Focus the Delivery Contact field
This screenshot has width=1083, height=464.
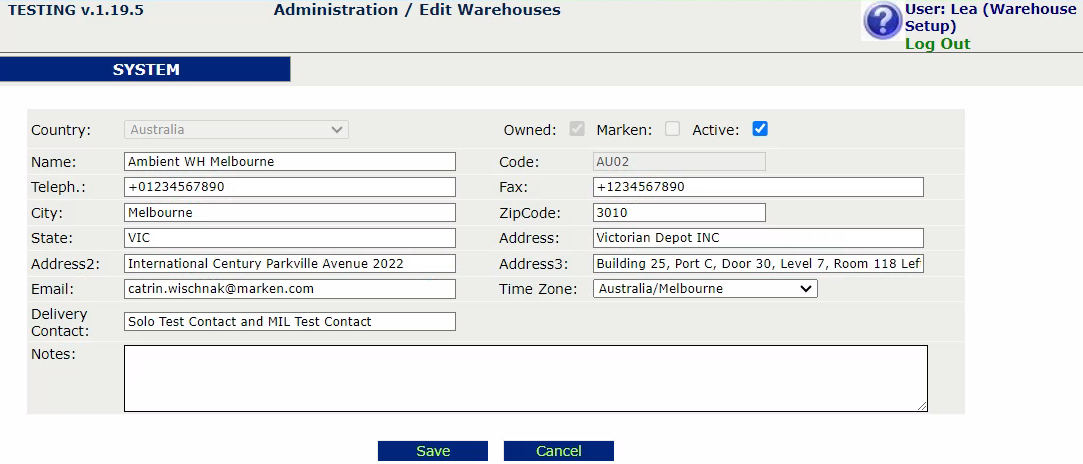290,322
